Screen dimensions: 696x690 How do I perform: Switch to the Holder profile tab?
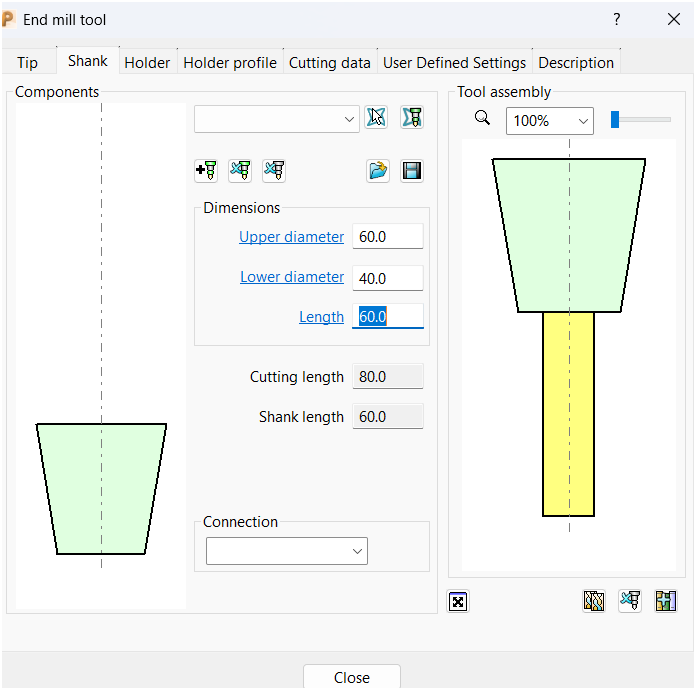point(230,62)
